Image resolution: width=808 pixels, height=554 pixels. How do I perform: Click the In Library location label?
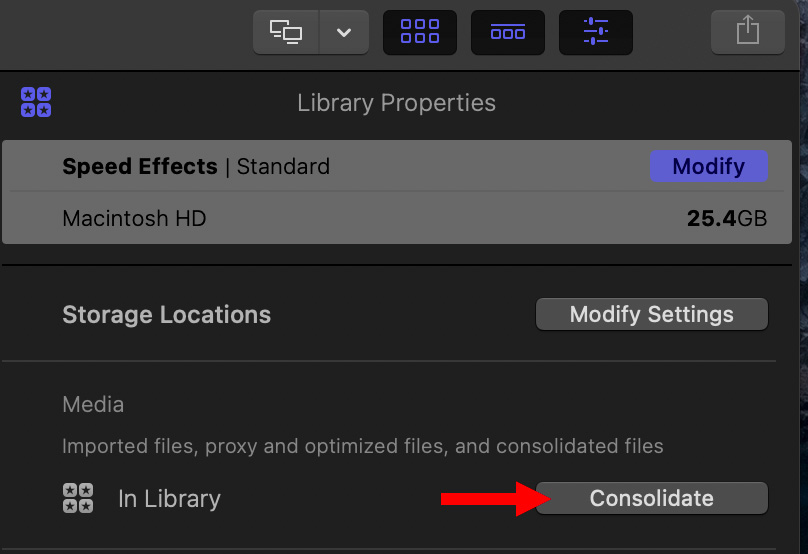click(170, 498)
